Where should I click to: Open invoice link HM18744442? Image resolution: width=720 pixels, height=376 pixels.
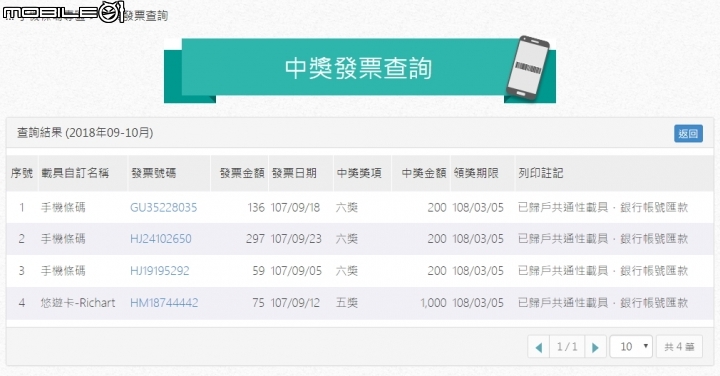pos(164,303)
